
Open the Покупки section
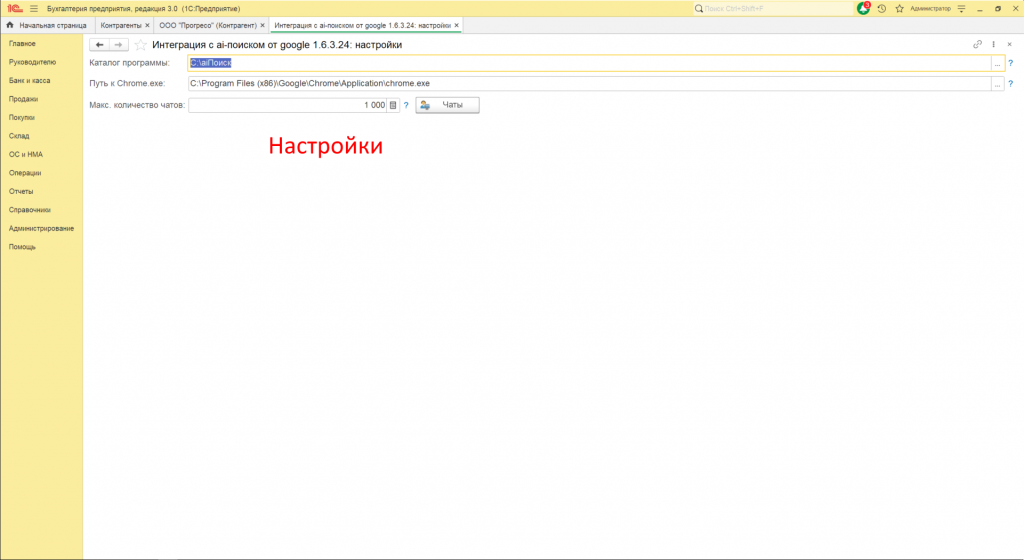[22, 117]
